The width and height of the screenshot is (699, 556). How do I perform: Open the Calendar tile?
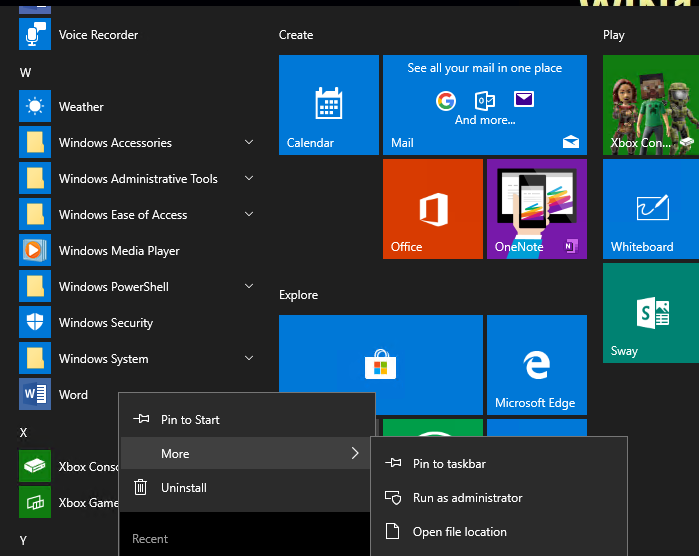pos(329,105)
